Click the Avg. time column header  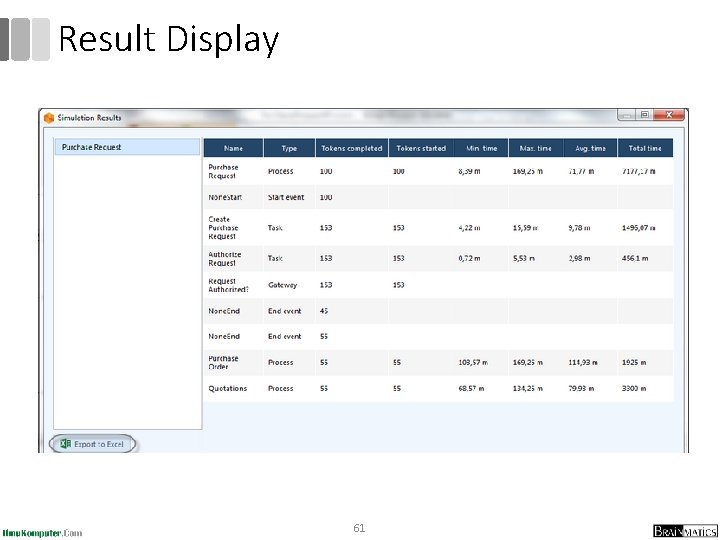[591, 148]
